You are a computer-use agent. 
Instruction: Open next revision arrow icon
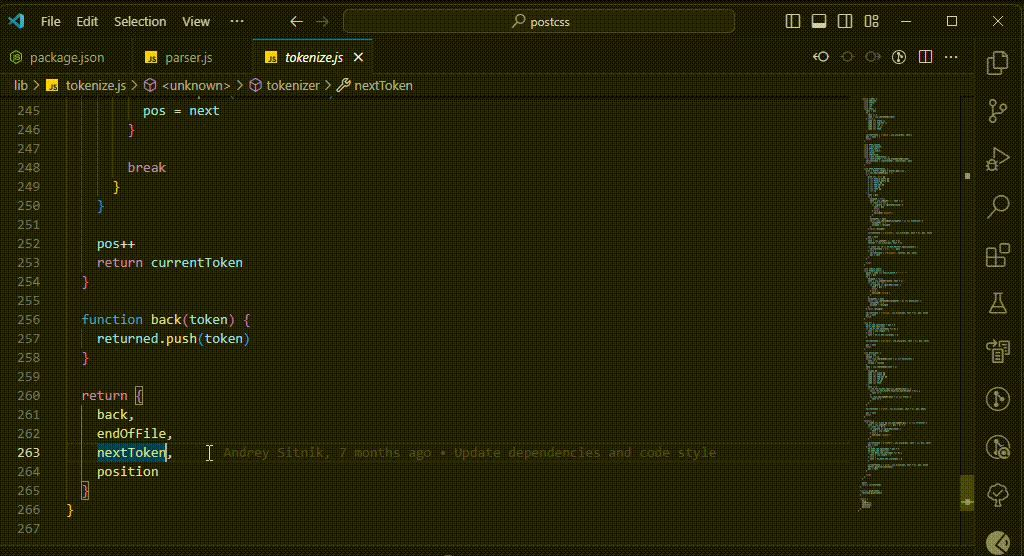pos(872,57)
